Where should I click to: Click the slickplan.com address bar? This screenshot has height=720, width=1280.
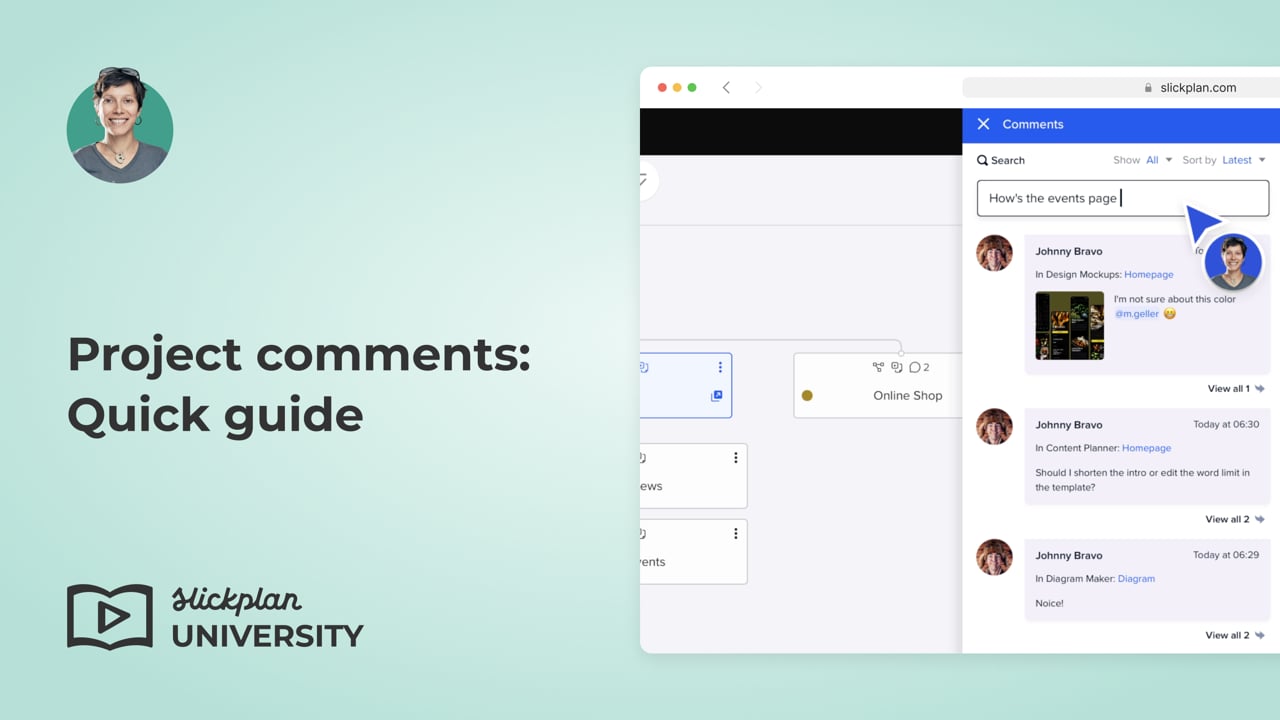[1121, 88]
